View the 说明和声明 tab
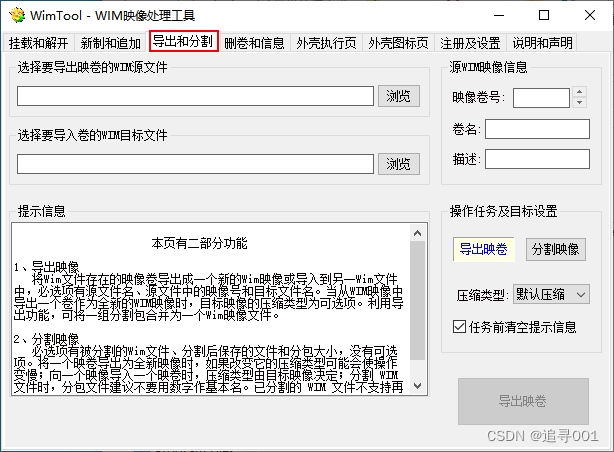Screen dimensions: 614x452 [x=542, y=43]
